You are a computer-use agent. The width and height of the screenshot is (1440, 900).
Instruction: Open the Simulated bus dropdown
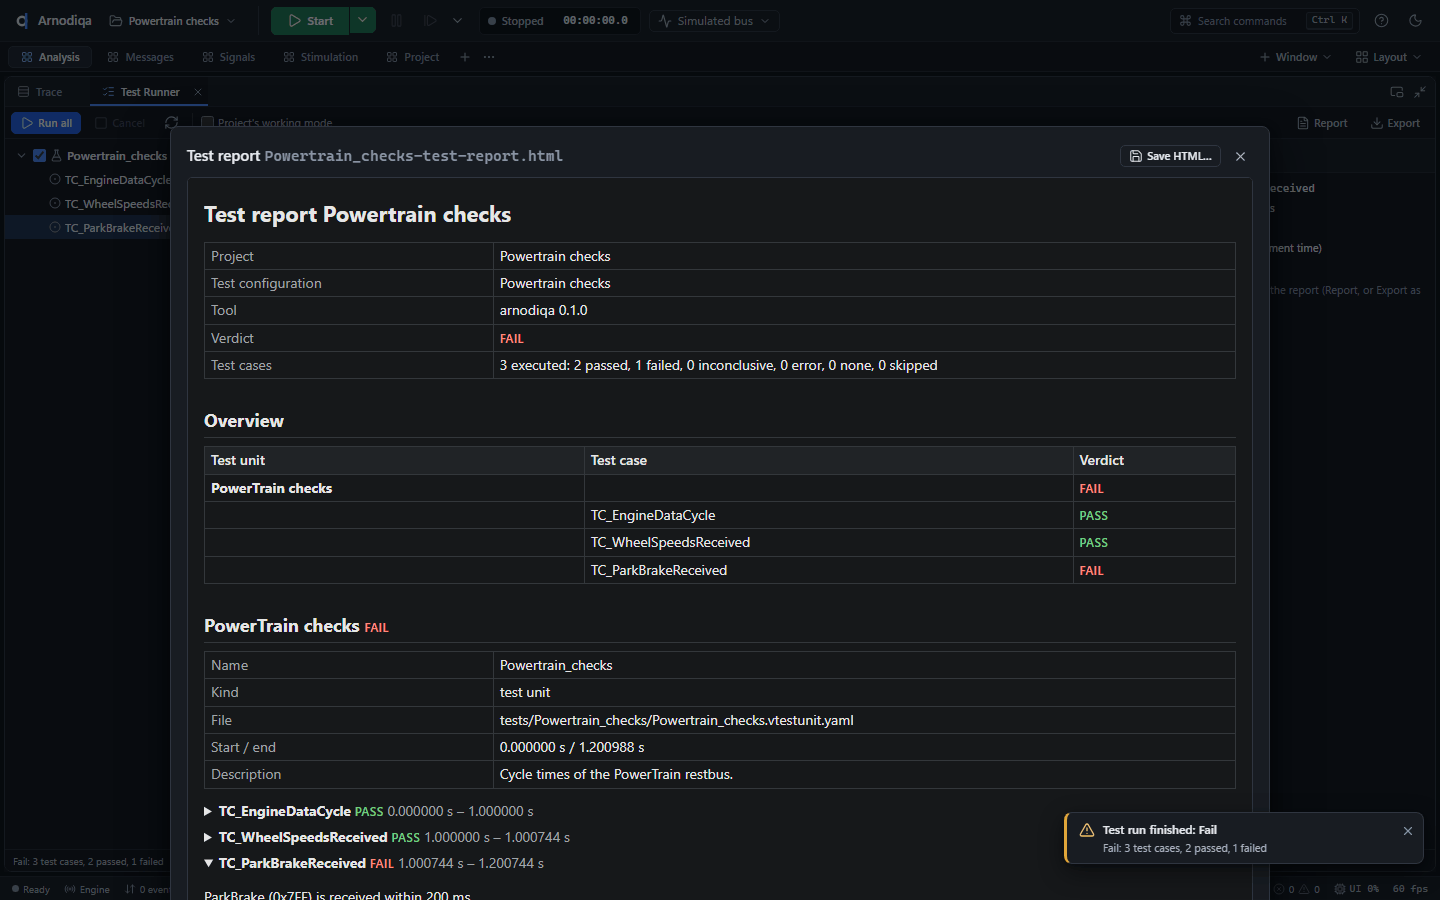(x=714, y=21)
